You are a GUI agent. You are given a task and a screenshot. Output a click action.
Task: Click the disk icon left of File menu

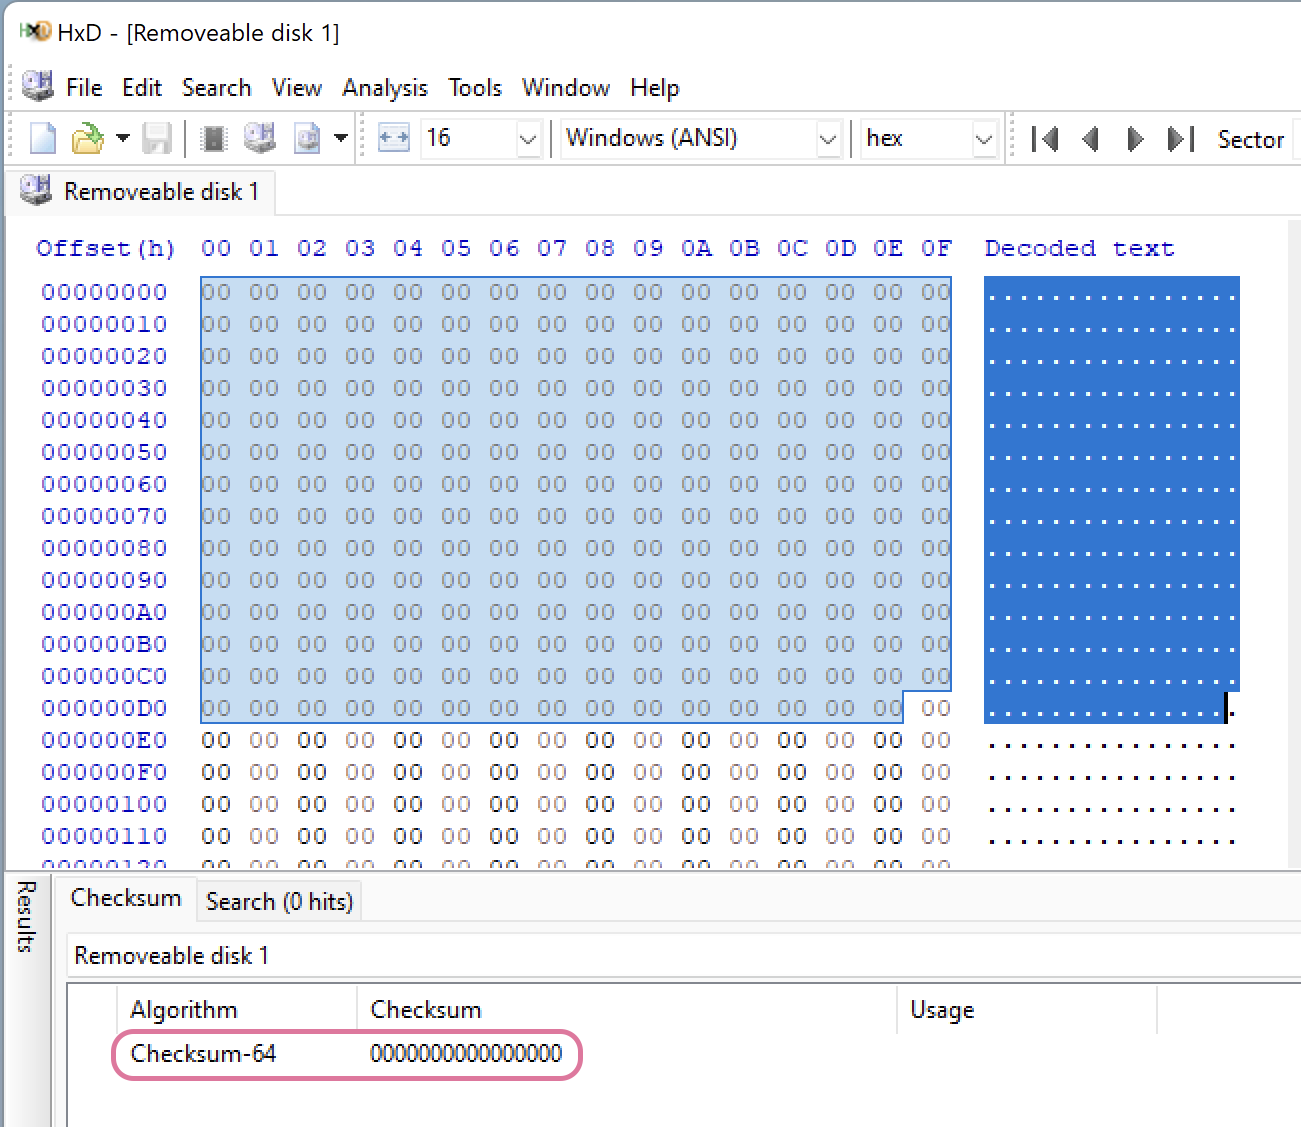point(37,86)
